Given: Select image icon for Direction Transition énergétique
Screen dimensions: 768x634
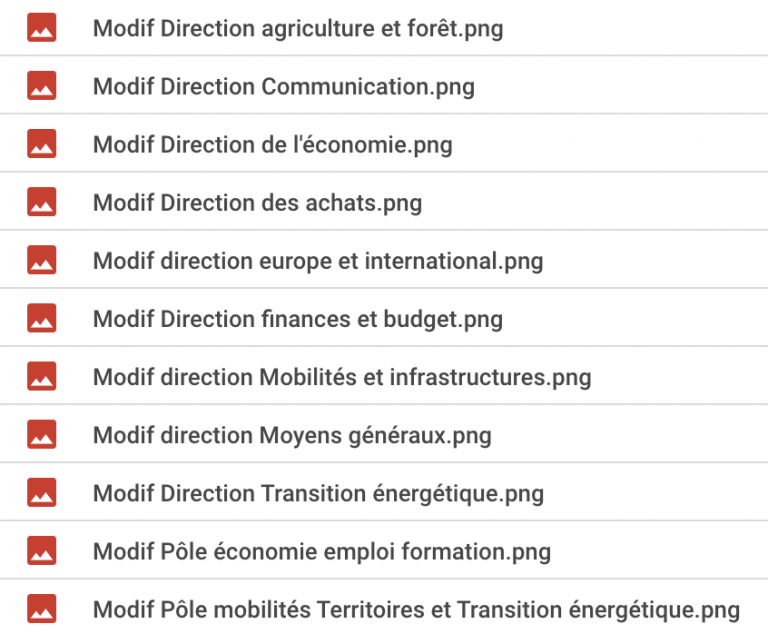Looking at the screenshot, I should click(42, 492).
